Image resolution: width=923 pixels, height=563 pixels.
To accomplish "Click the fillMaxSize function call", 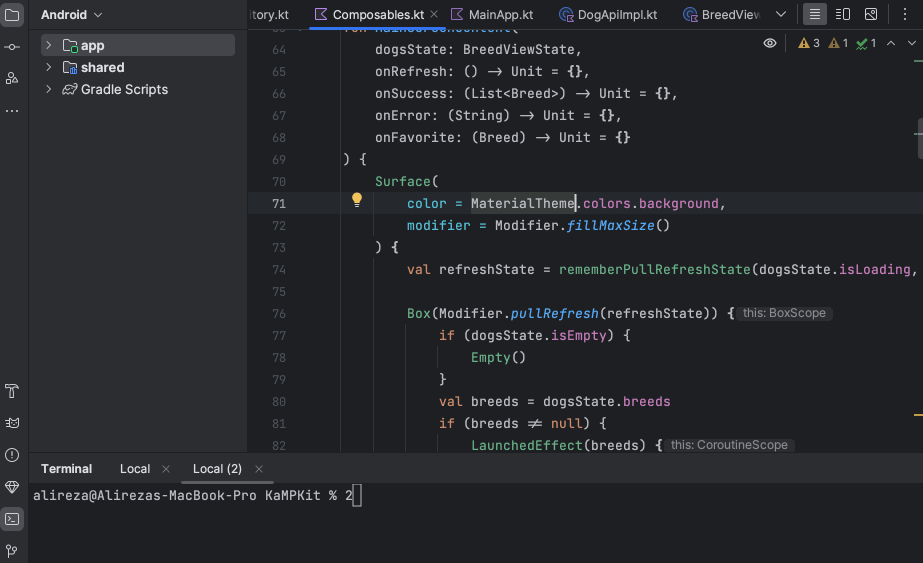I will [x=610, y=226].
